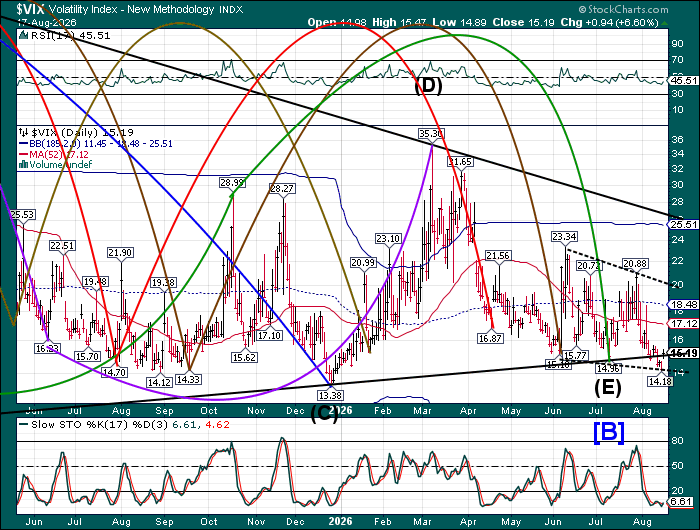Click the 15.70 low price label
Image resolution: width=700 pixels, height=530 pixels.
(88, 356)
